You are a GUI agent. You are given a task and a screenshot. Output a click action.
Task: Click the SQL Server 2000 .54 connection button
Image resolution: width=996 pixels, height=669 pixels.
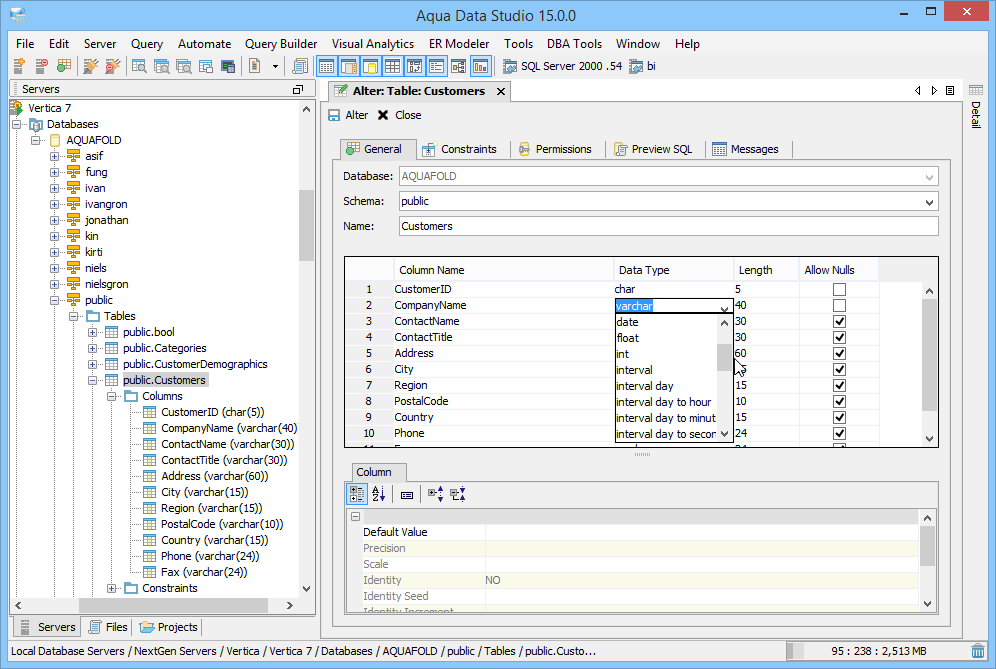pos(563,66)
